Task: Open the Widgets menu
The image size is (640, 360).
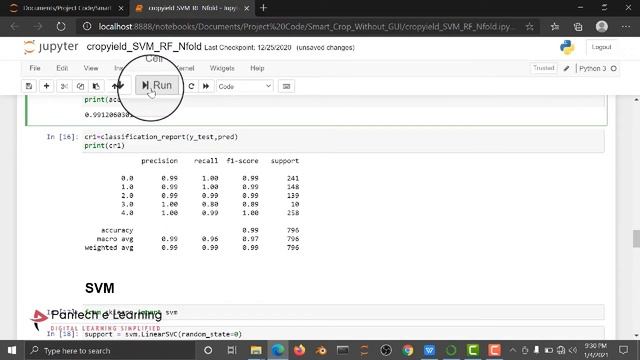Action: click(222, 68)
